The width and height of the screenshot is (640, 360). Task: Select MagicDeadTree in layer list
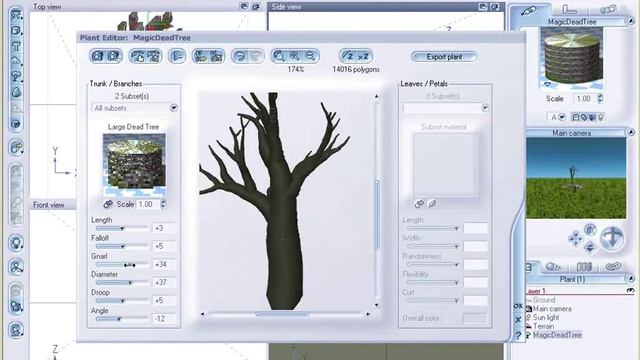(x=557, y=335)
